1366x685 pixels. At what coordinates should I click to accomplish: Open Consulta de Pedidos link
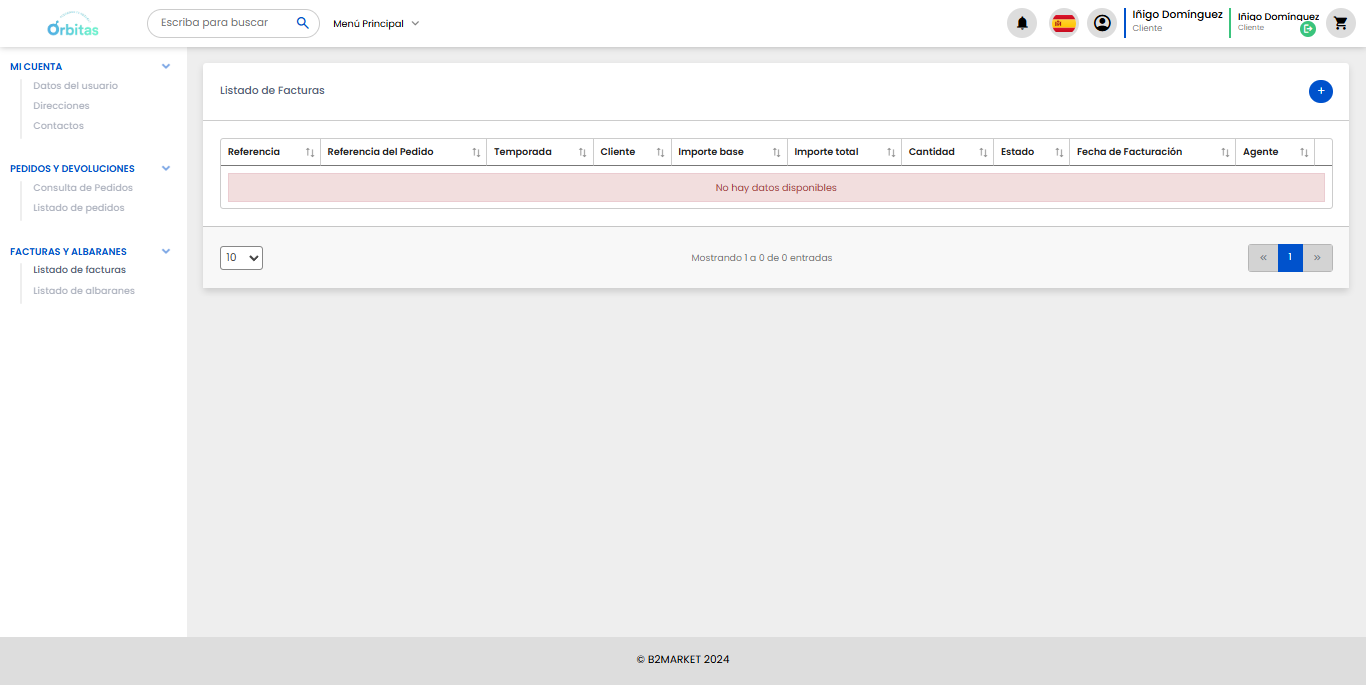[83, 188]
